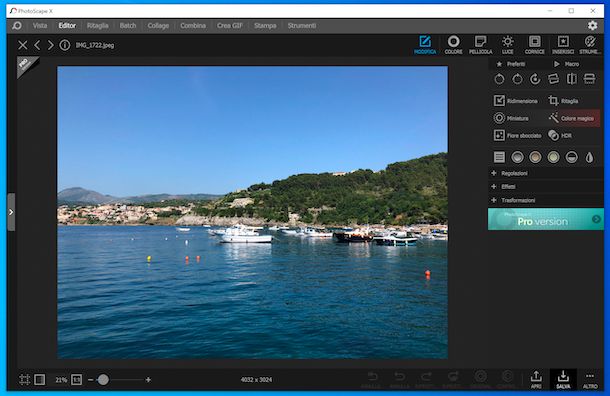Viewport: 610px width, 396px height.
Task: Switch to the Editor tab
Action: tap(67, 26)
